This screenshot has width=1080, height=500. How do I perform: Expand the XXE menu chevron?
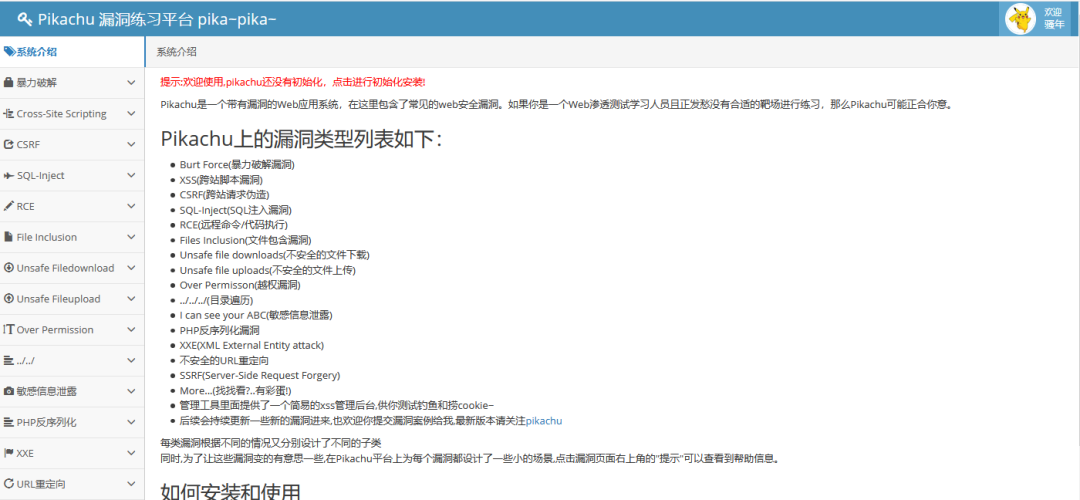click(x=132, y=453)
